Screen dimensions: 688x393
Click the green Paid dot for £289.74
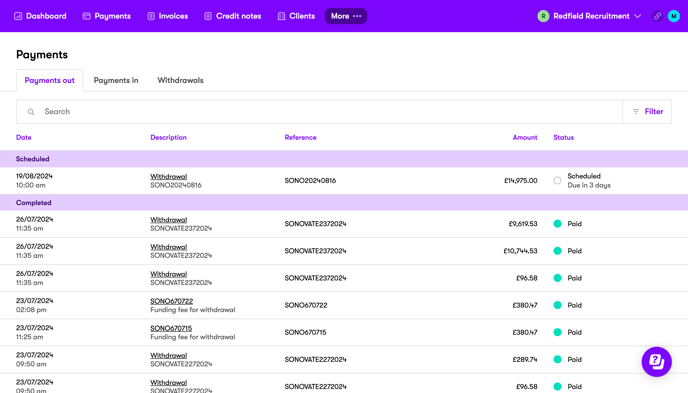[x=557, y=359]
